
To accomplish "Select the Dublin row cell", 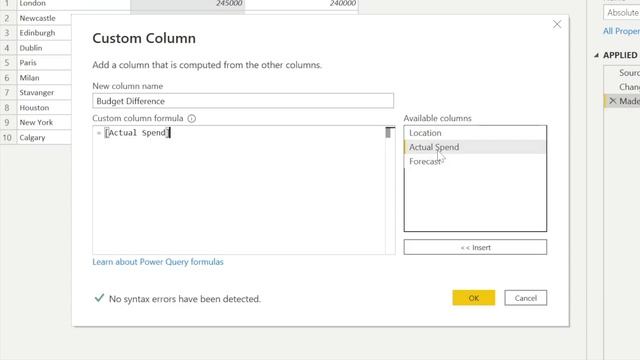I will point(43,48).
